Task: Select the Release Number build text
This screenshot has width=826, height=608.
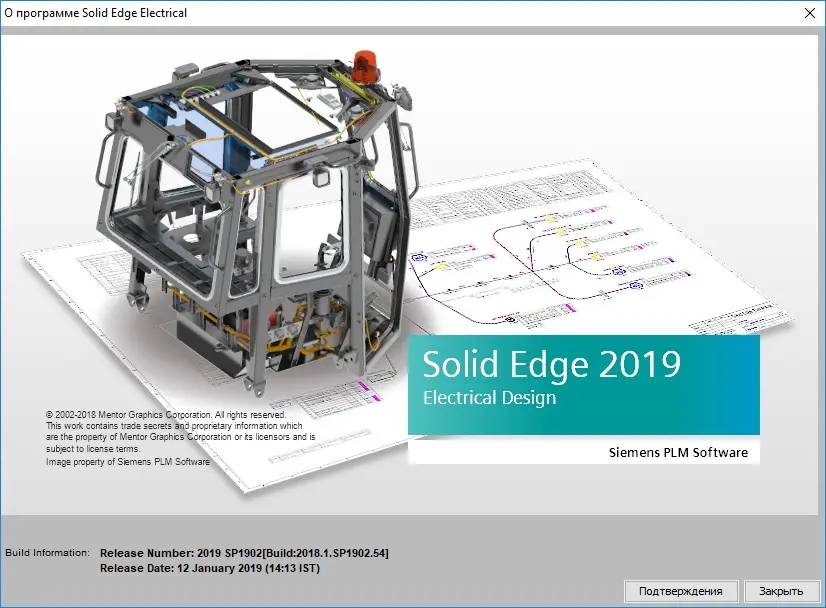Action: pyautogui.click(x=244, y=553)
